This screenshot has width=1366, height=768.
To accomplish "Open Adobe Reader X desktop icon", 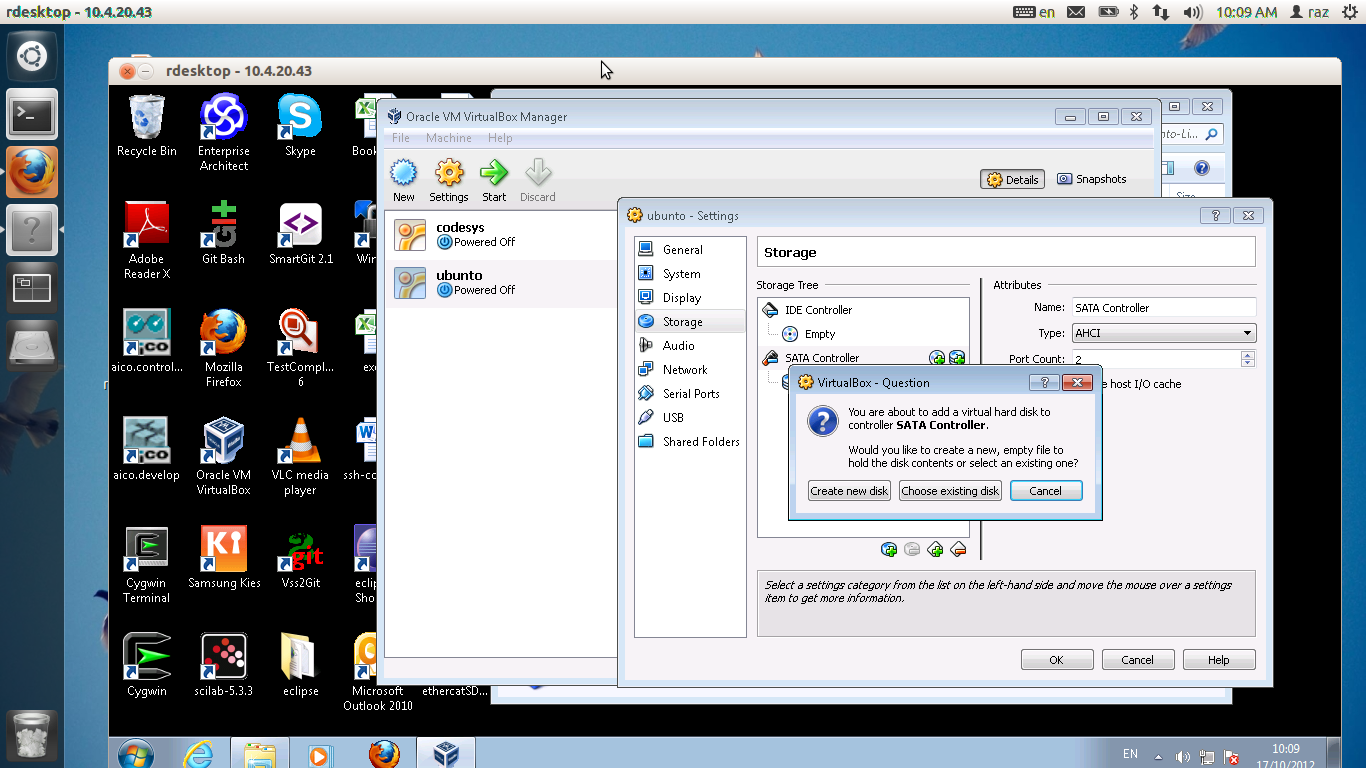I will tap(147, 241).
